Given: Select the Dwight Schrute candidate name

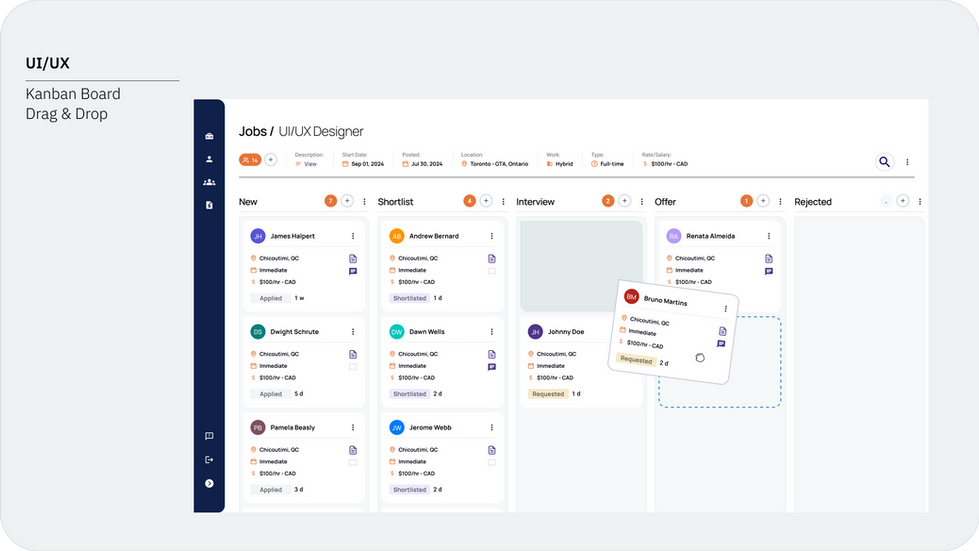Looking at the screenshot, I should tap(295, 332).
